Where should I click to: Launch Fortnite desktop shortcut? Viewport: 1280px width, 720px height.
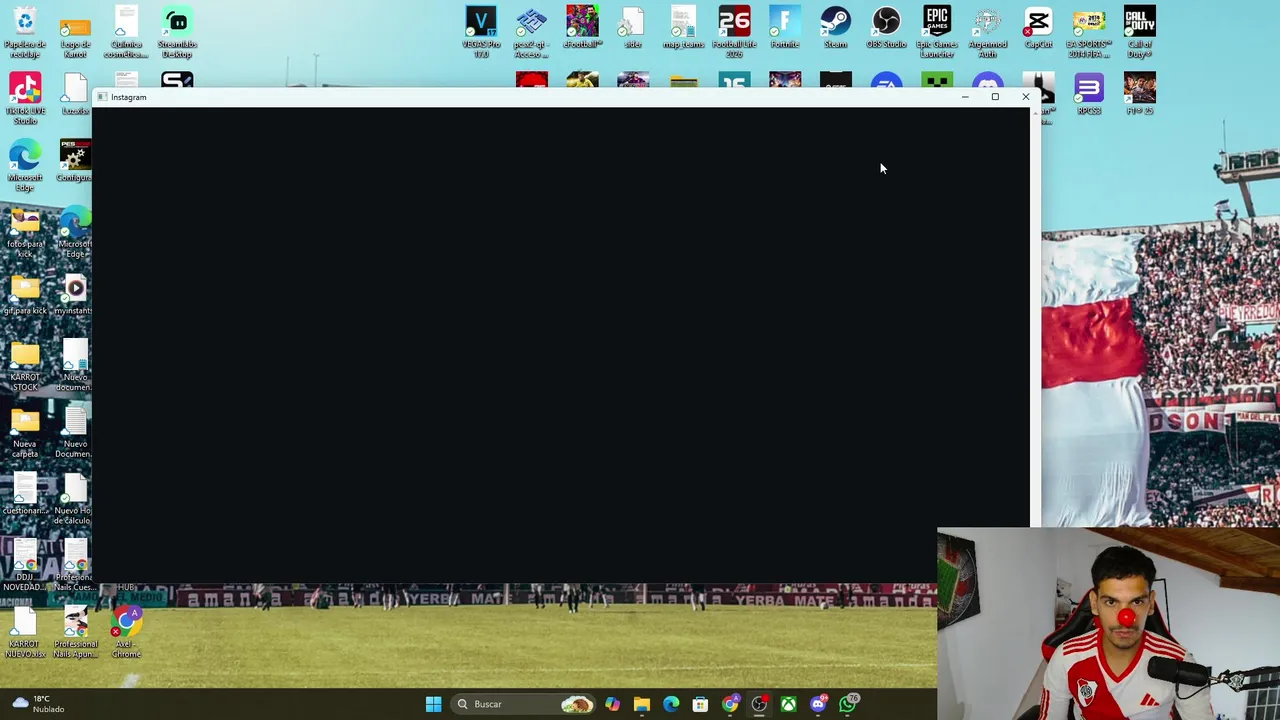[785, 26]
